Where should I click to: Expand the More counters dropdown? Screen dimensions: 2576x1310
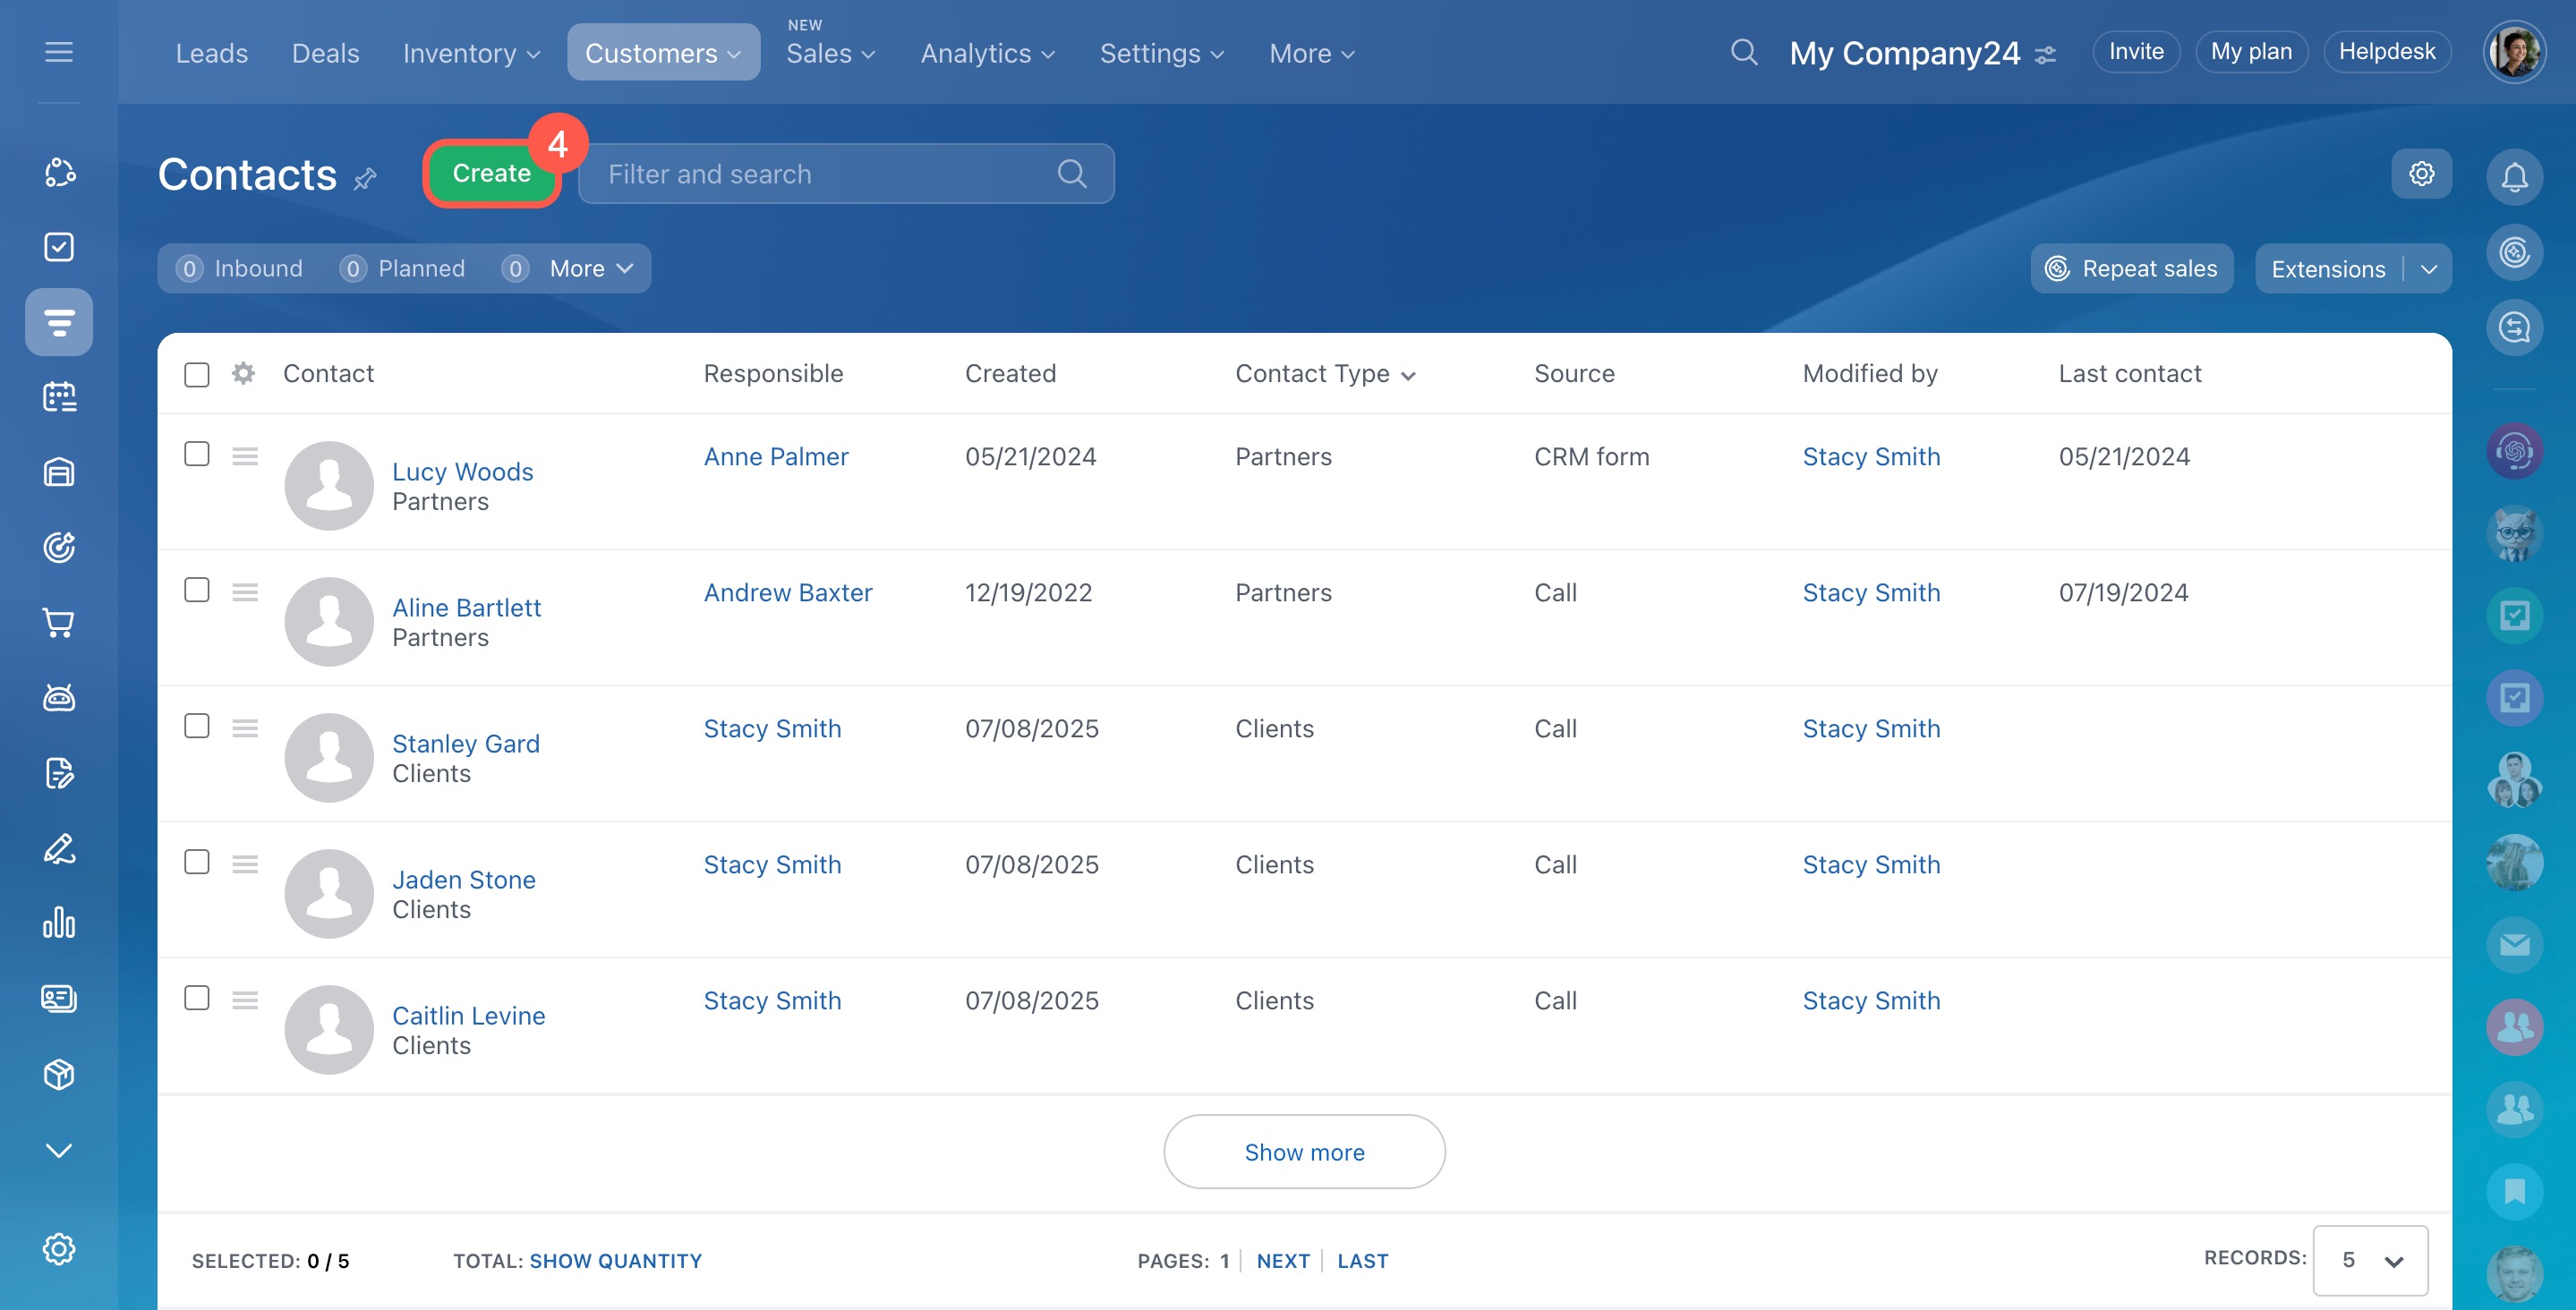coord(591,269)
